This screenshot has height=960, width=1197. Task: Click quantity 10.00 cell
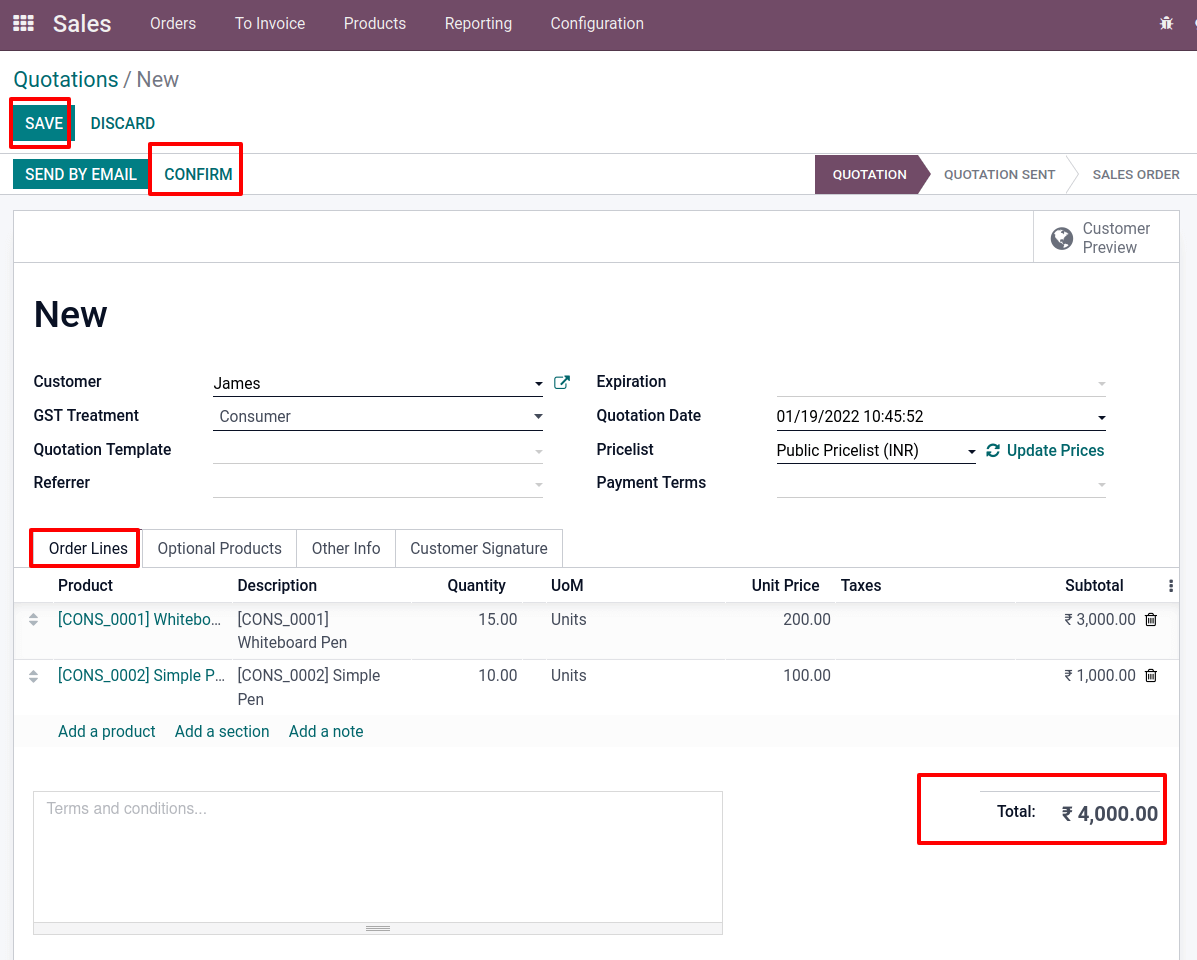497,675
